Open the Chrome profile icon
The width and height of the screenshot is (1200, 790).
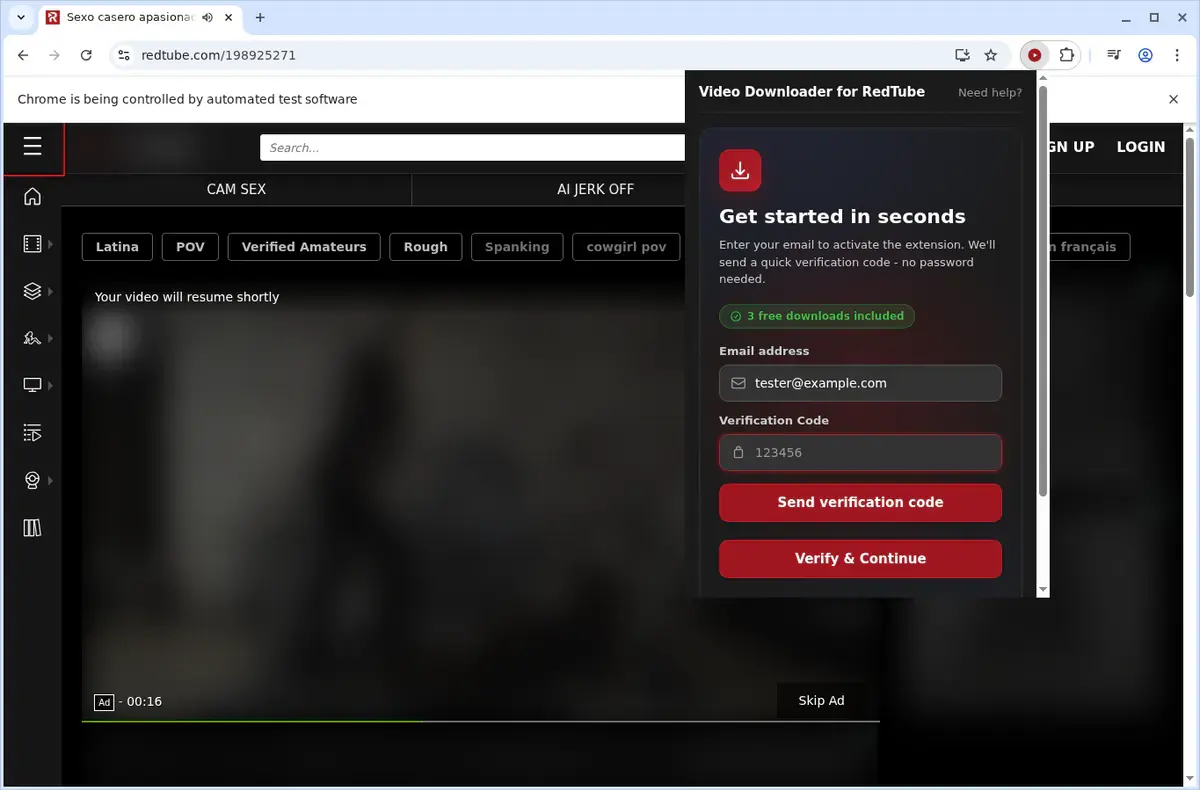(1146, 55)
